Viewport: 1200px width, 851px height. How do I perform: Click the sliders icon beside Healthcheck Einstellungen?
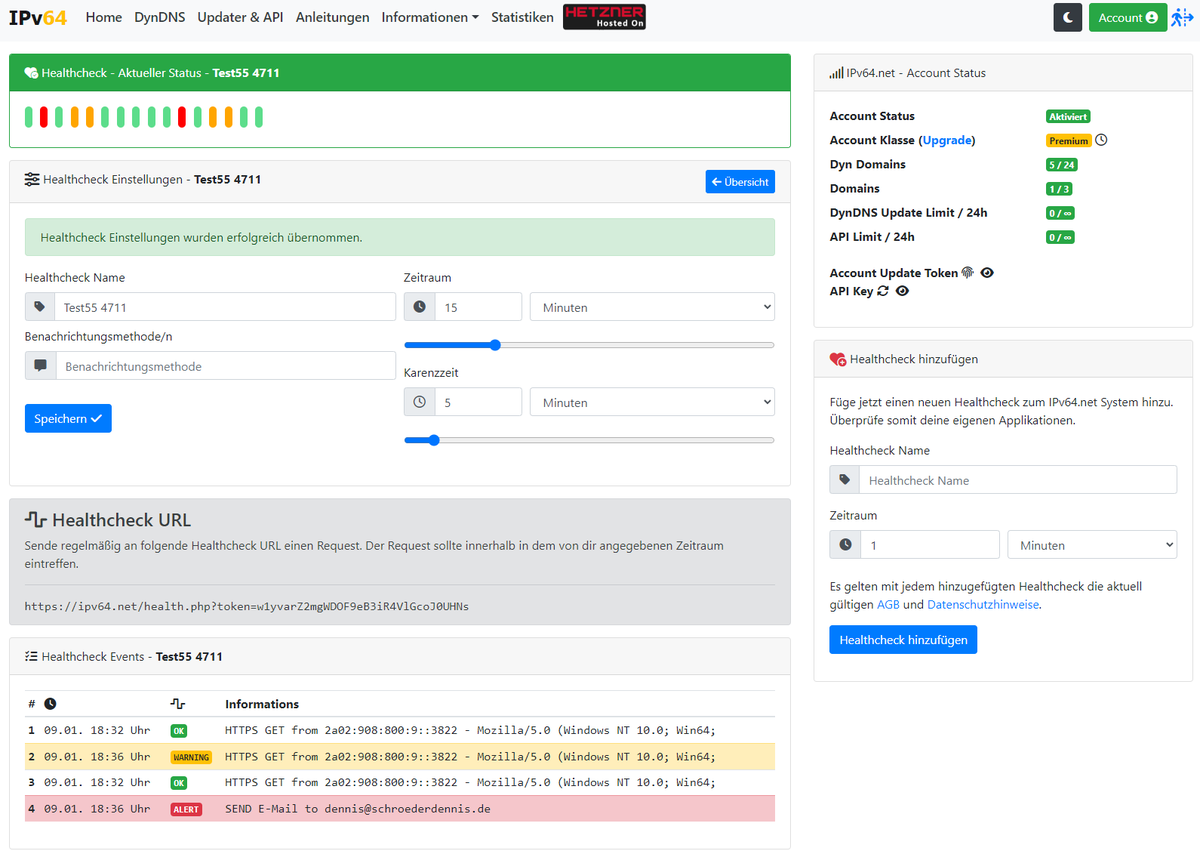pyautogui.click(x=32, y=180)
